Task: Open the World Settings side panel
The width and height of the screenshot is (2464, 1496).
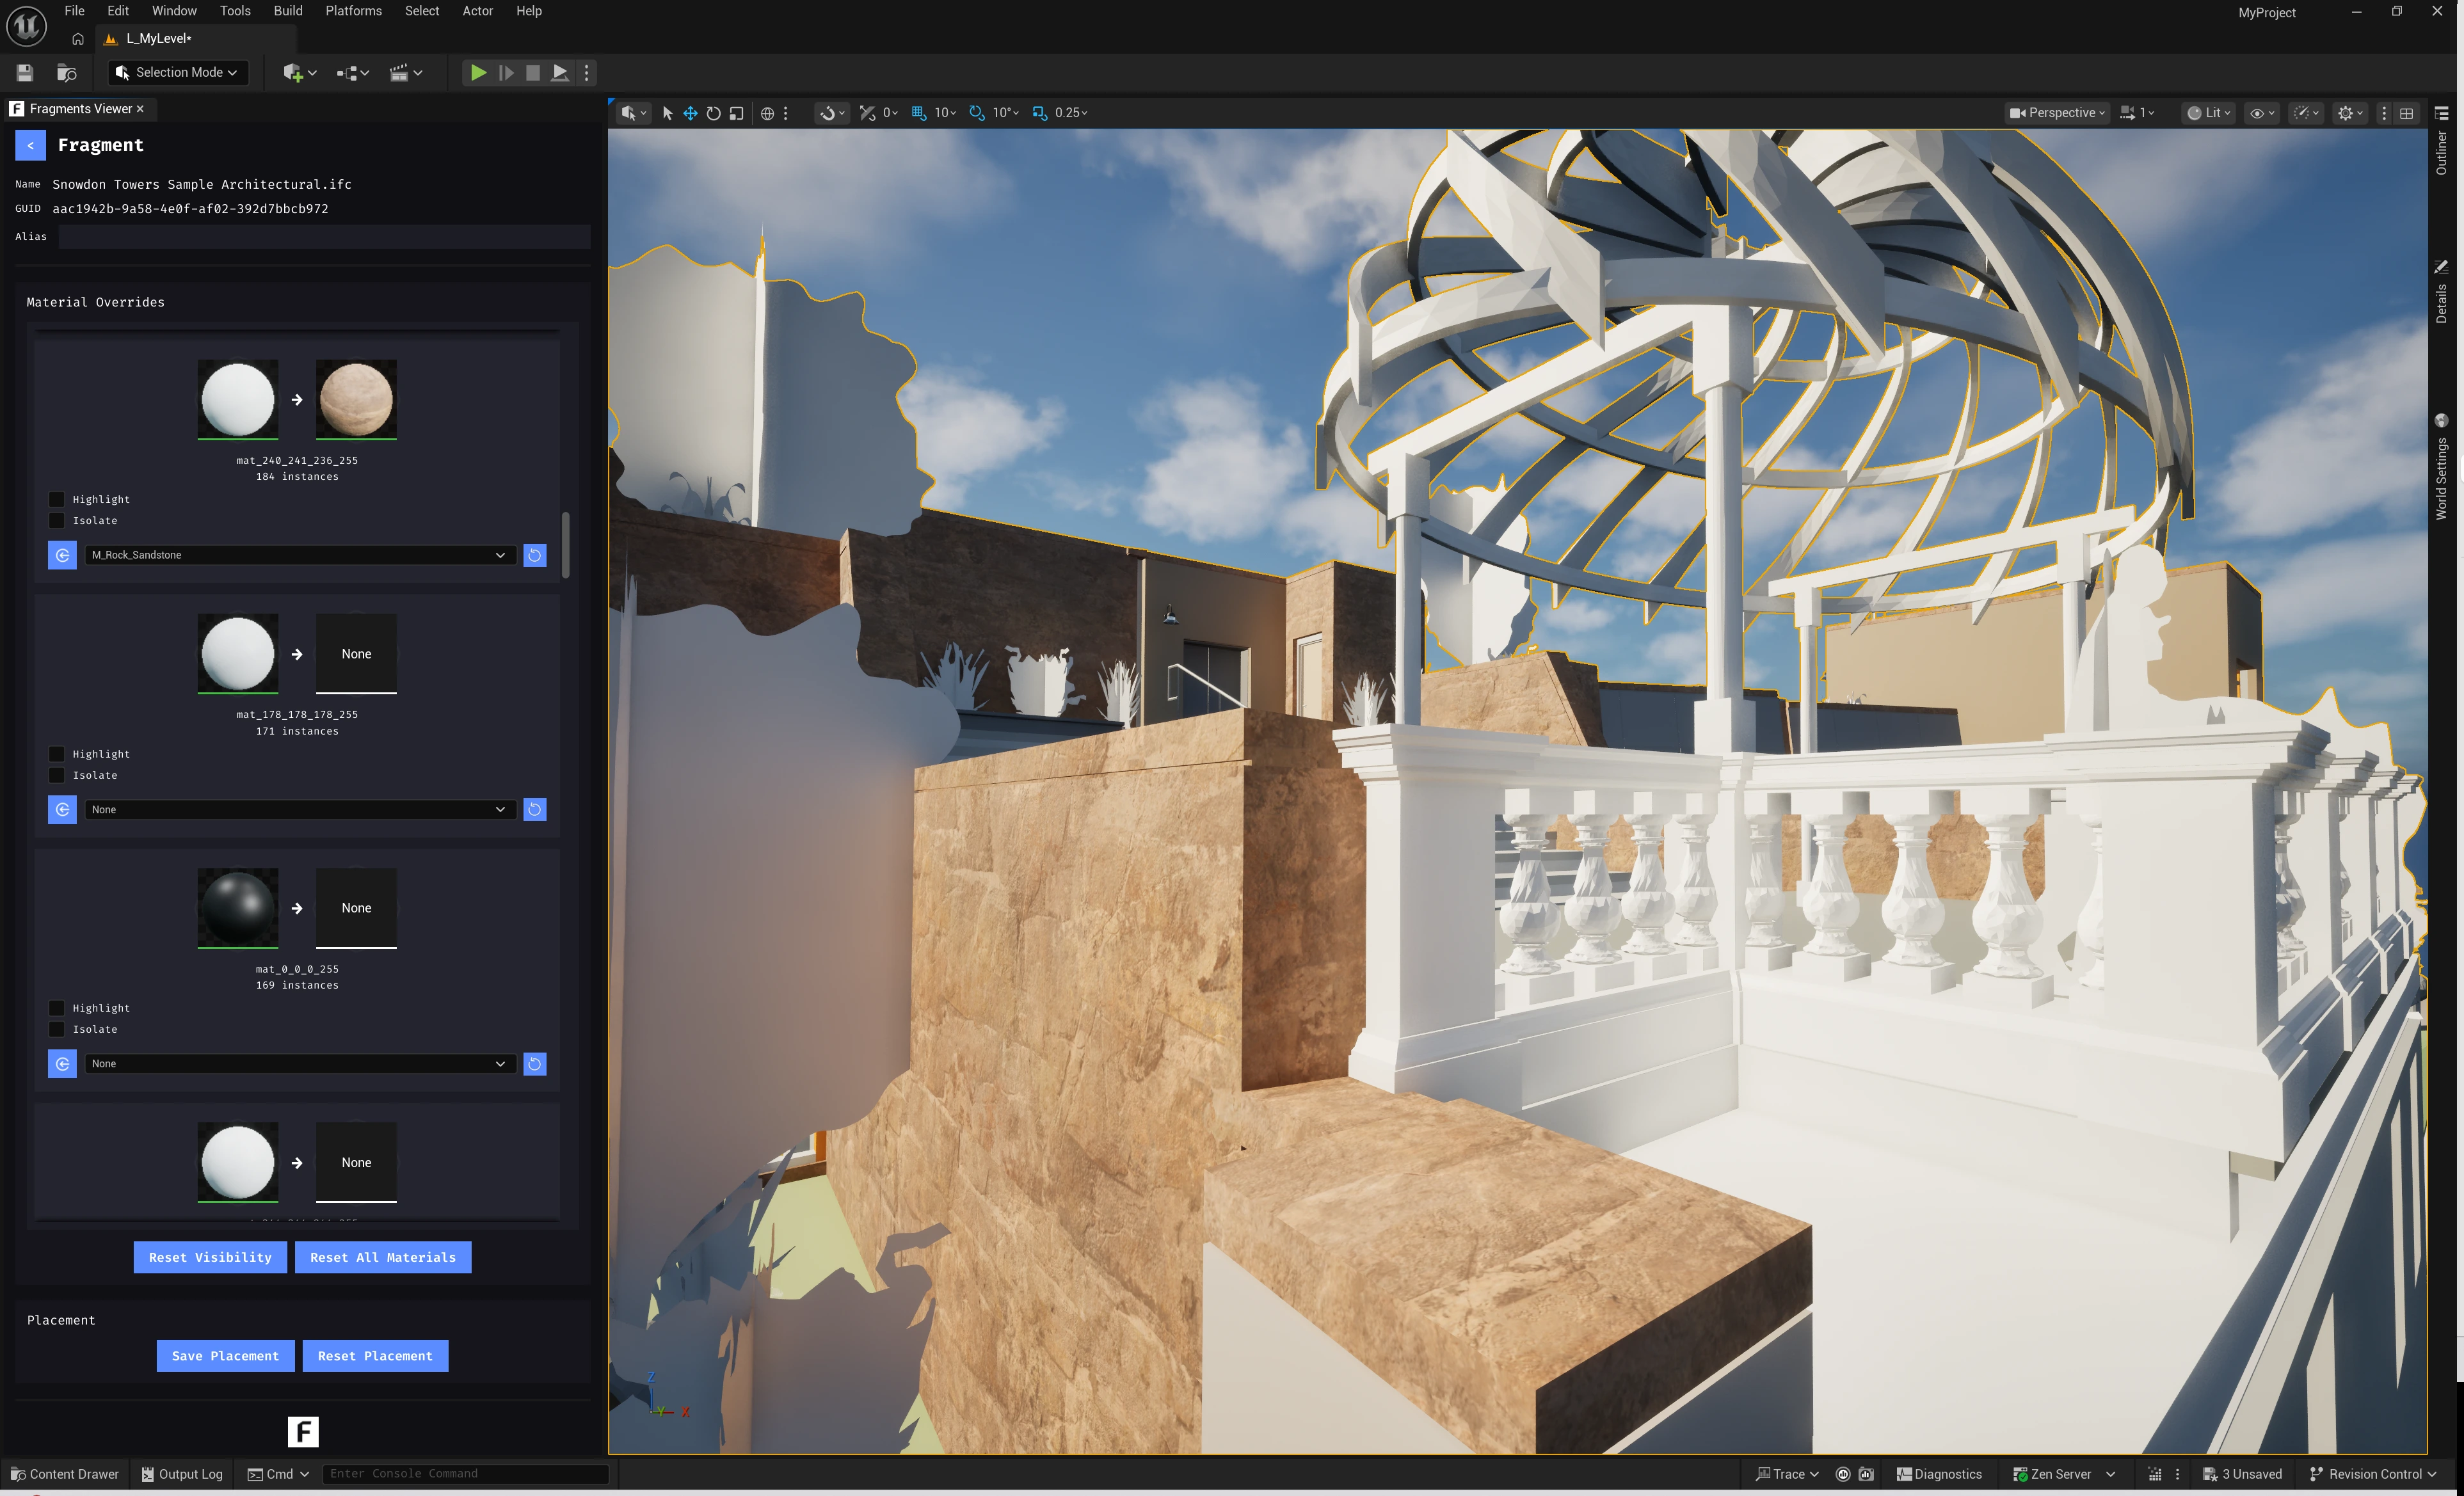Action: pyautogui.click(x=2441, y=468)
